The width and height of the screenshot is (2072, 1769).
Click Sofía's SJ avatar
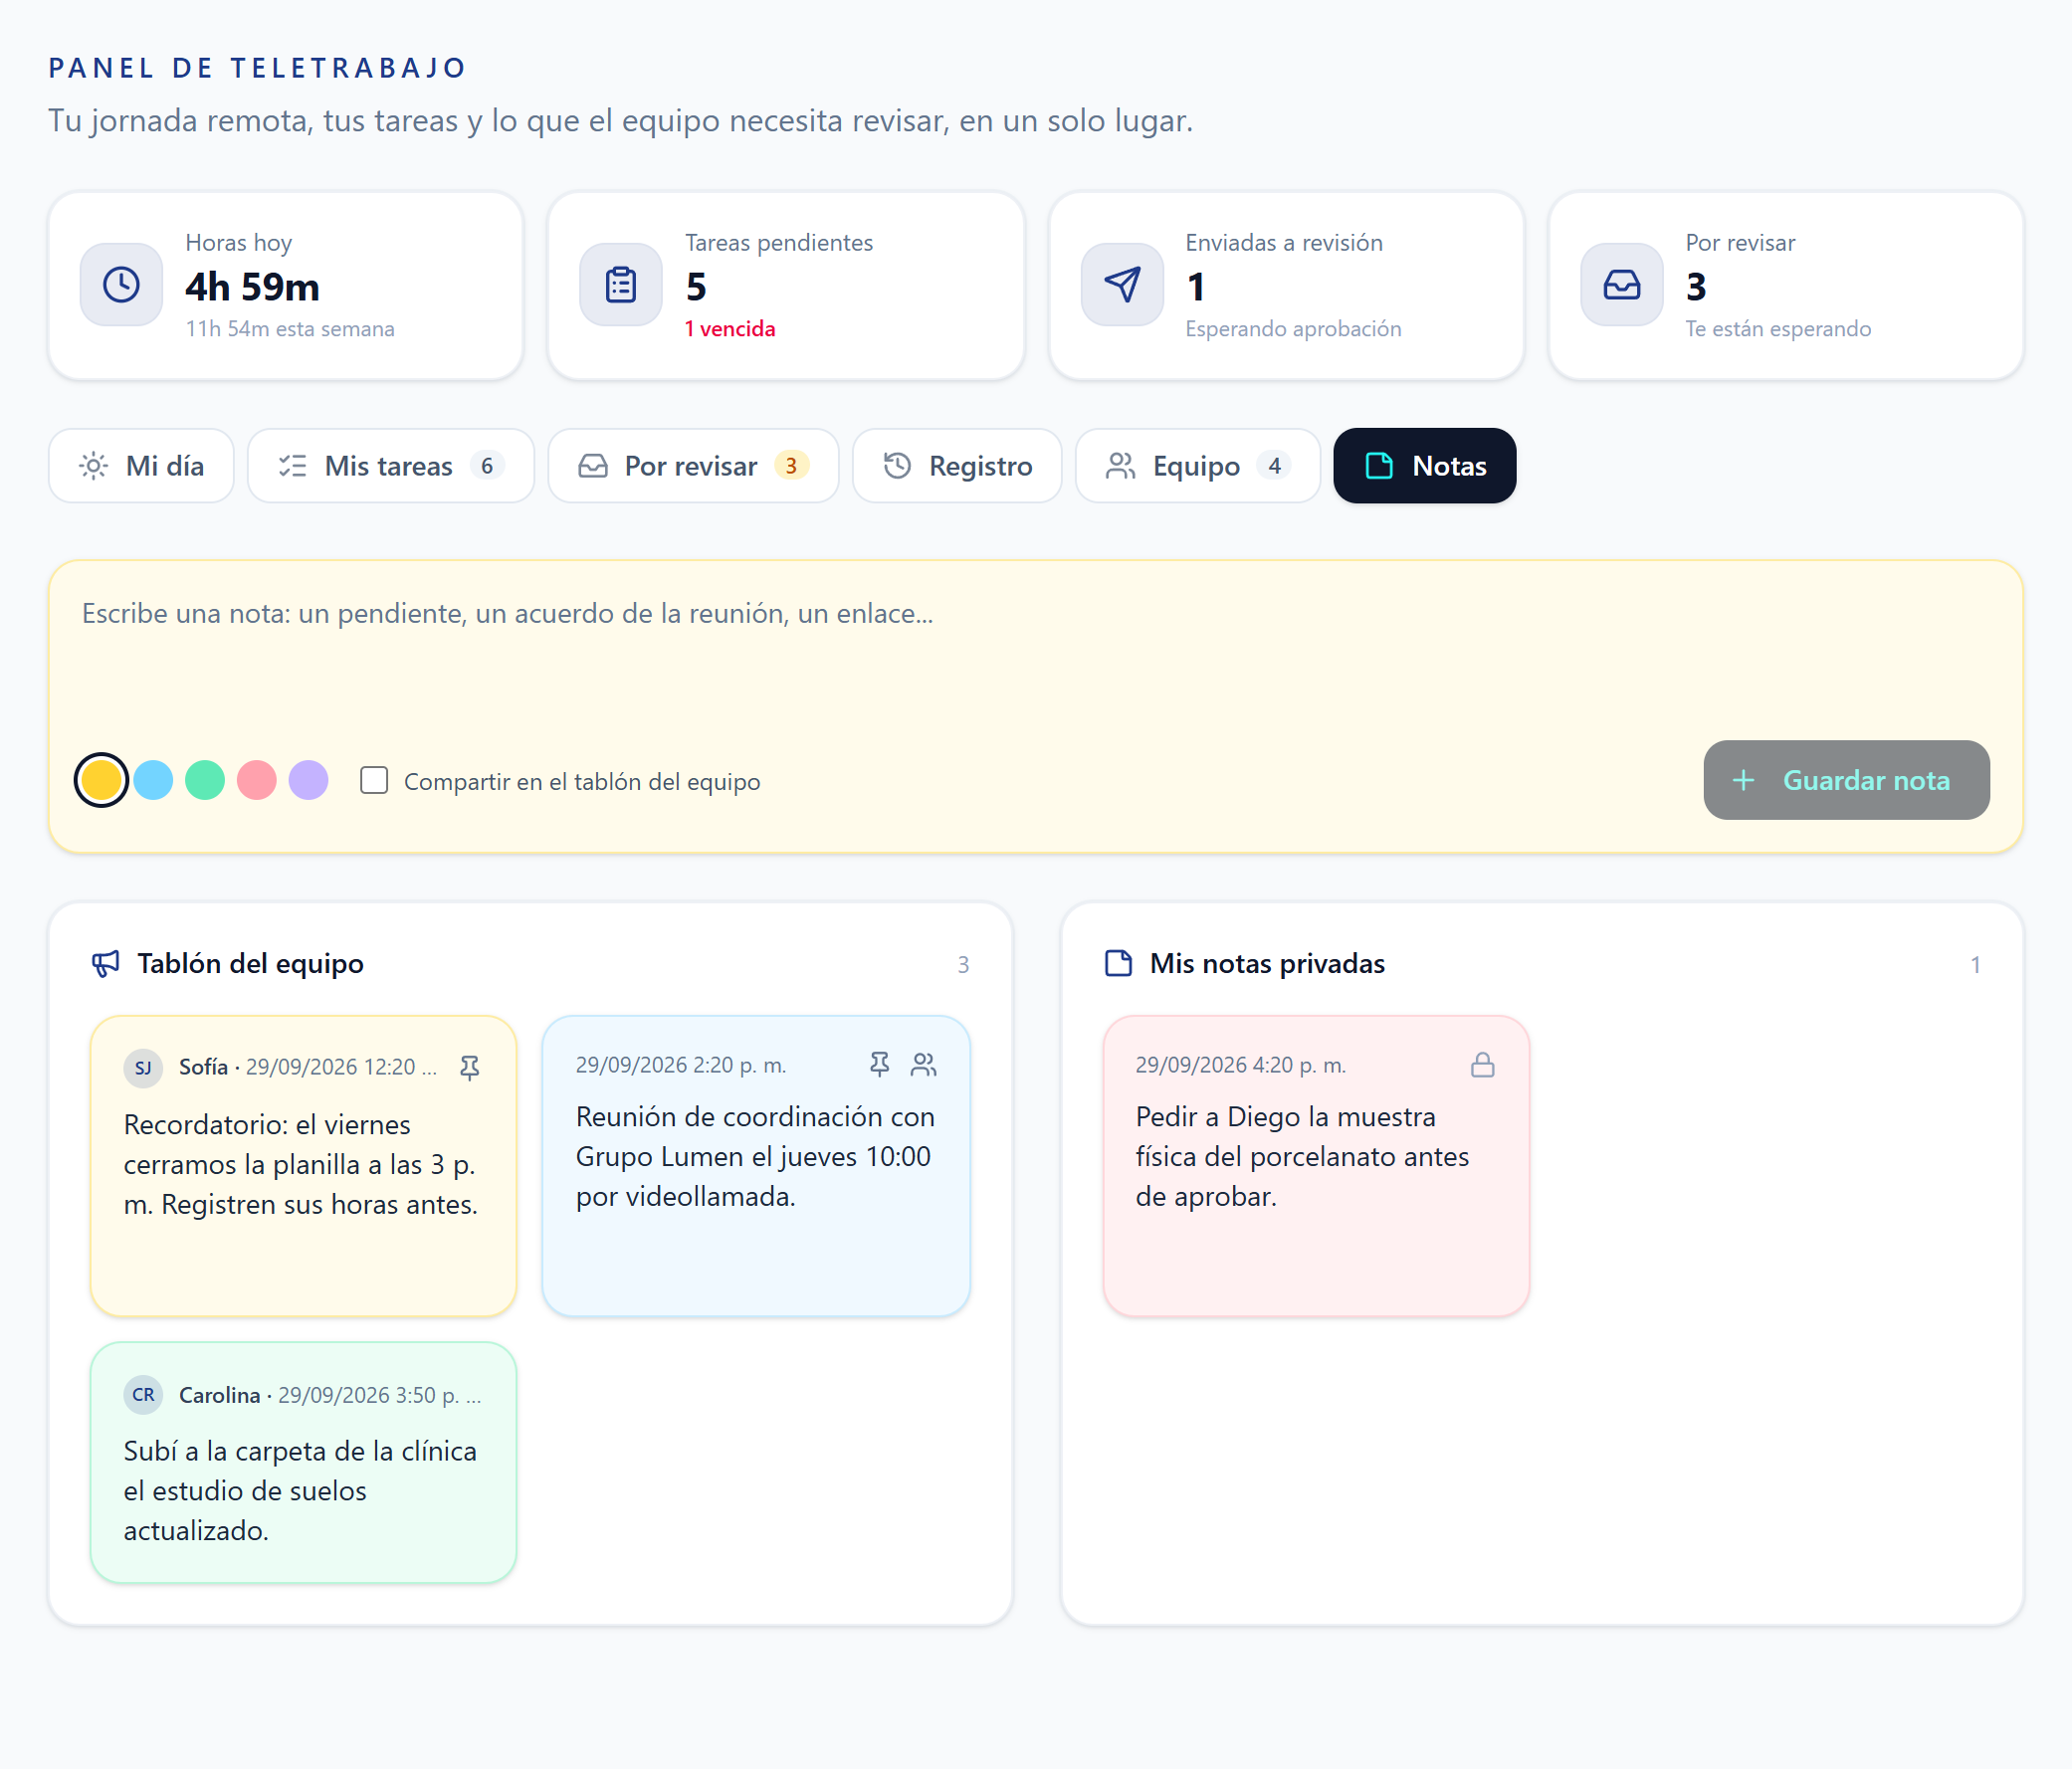click(143, 1067)
